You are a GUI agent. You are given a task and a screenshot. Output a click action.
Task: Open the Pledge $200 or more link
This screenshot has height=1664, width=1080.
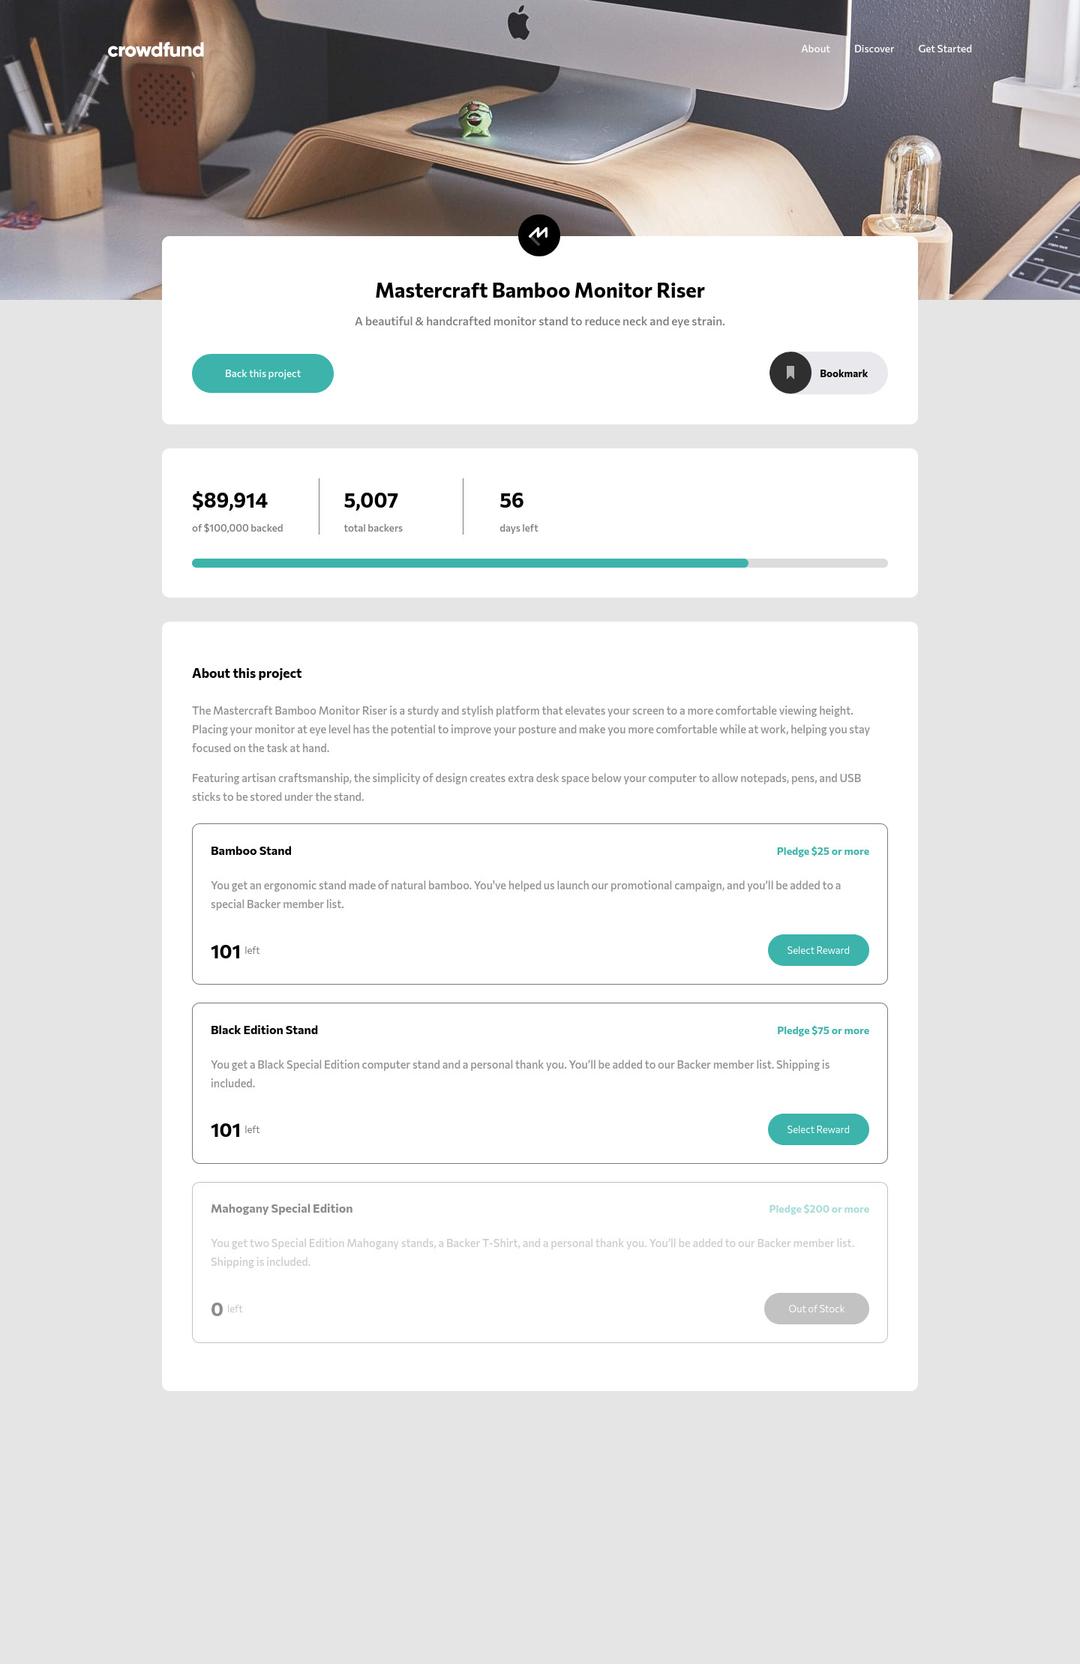[818, 1208]
